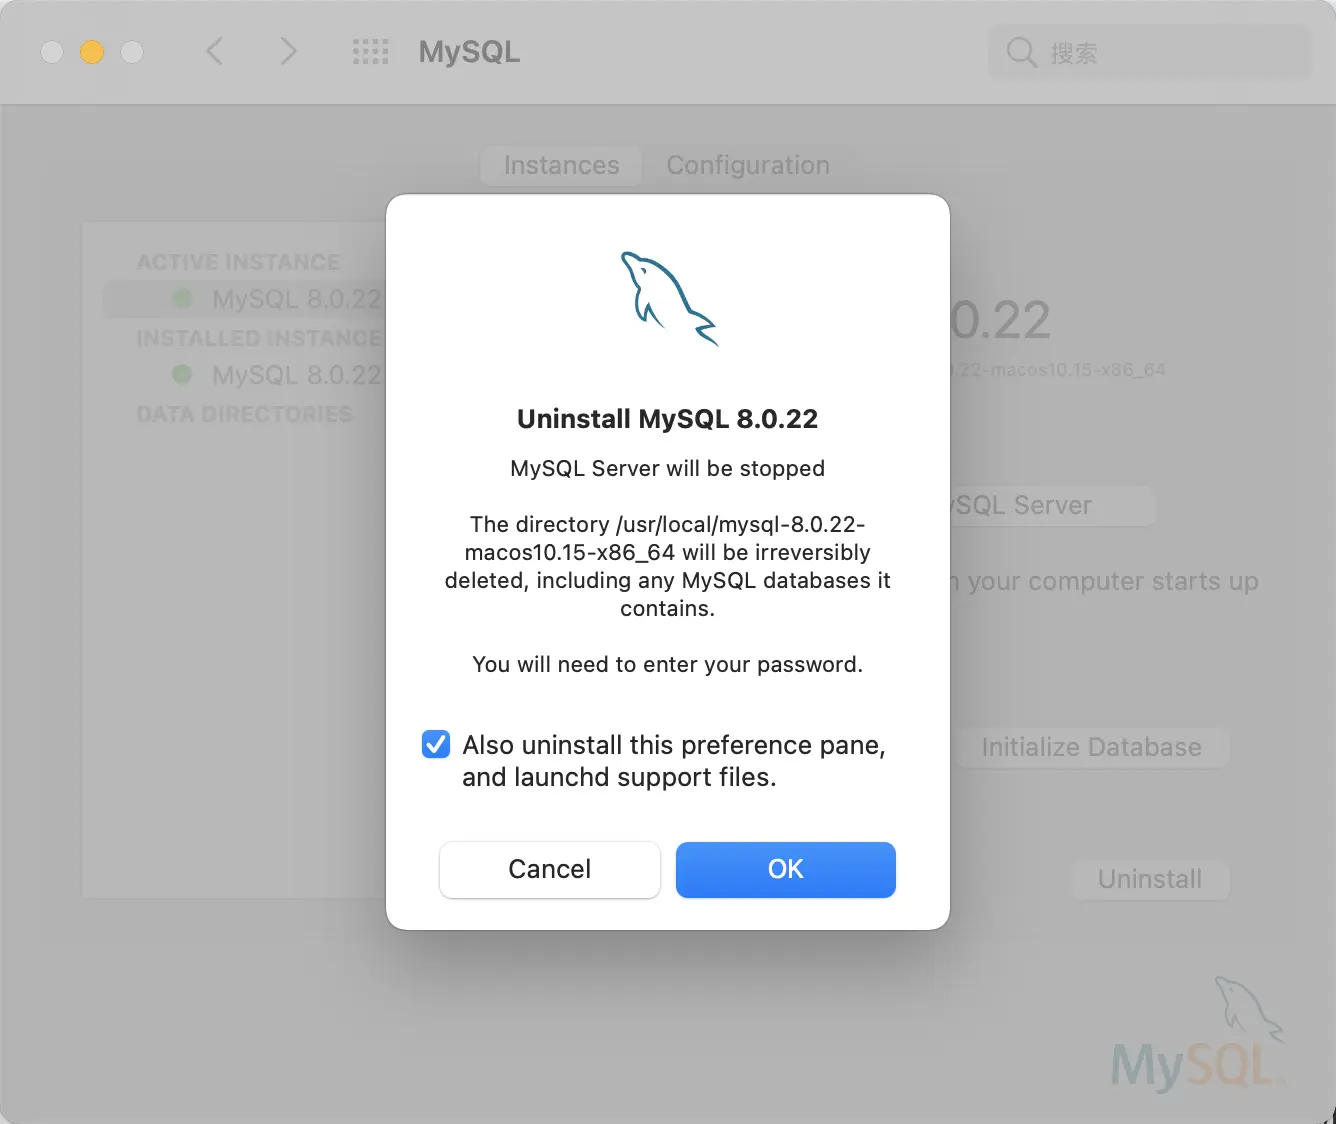Screen dimensions: 1336x1124
Task: Click the ACTIVE INSTANCE heading
Action: click(x=238, y=262)
